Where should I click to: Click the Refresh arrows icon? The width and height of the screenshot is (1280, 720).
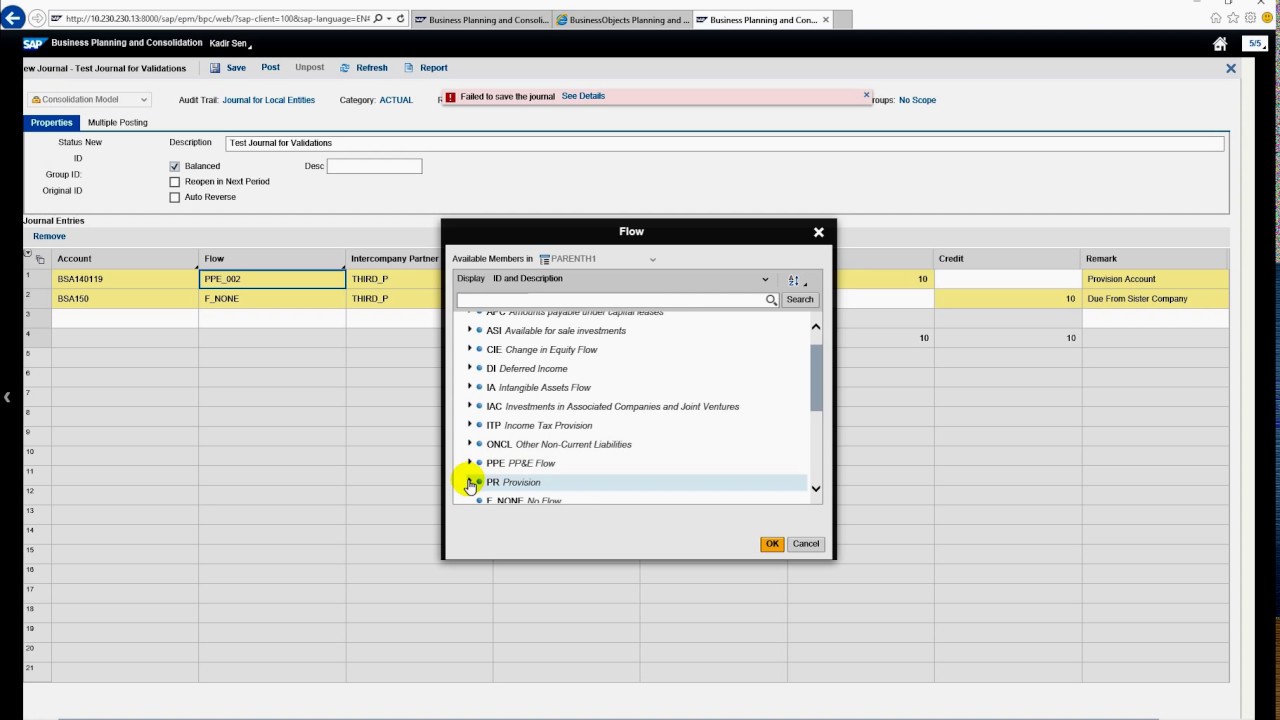click(x=345, y=68)
